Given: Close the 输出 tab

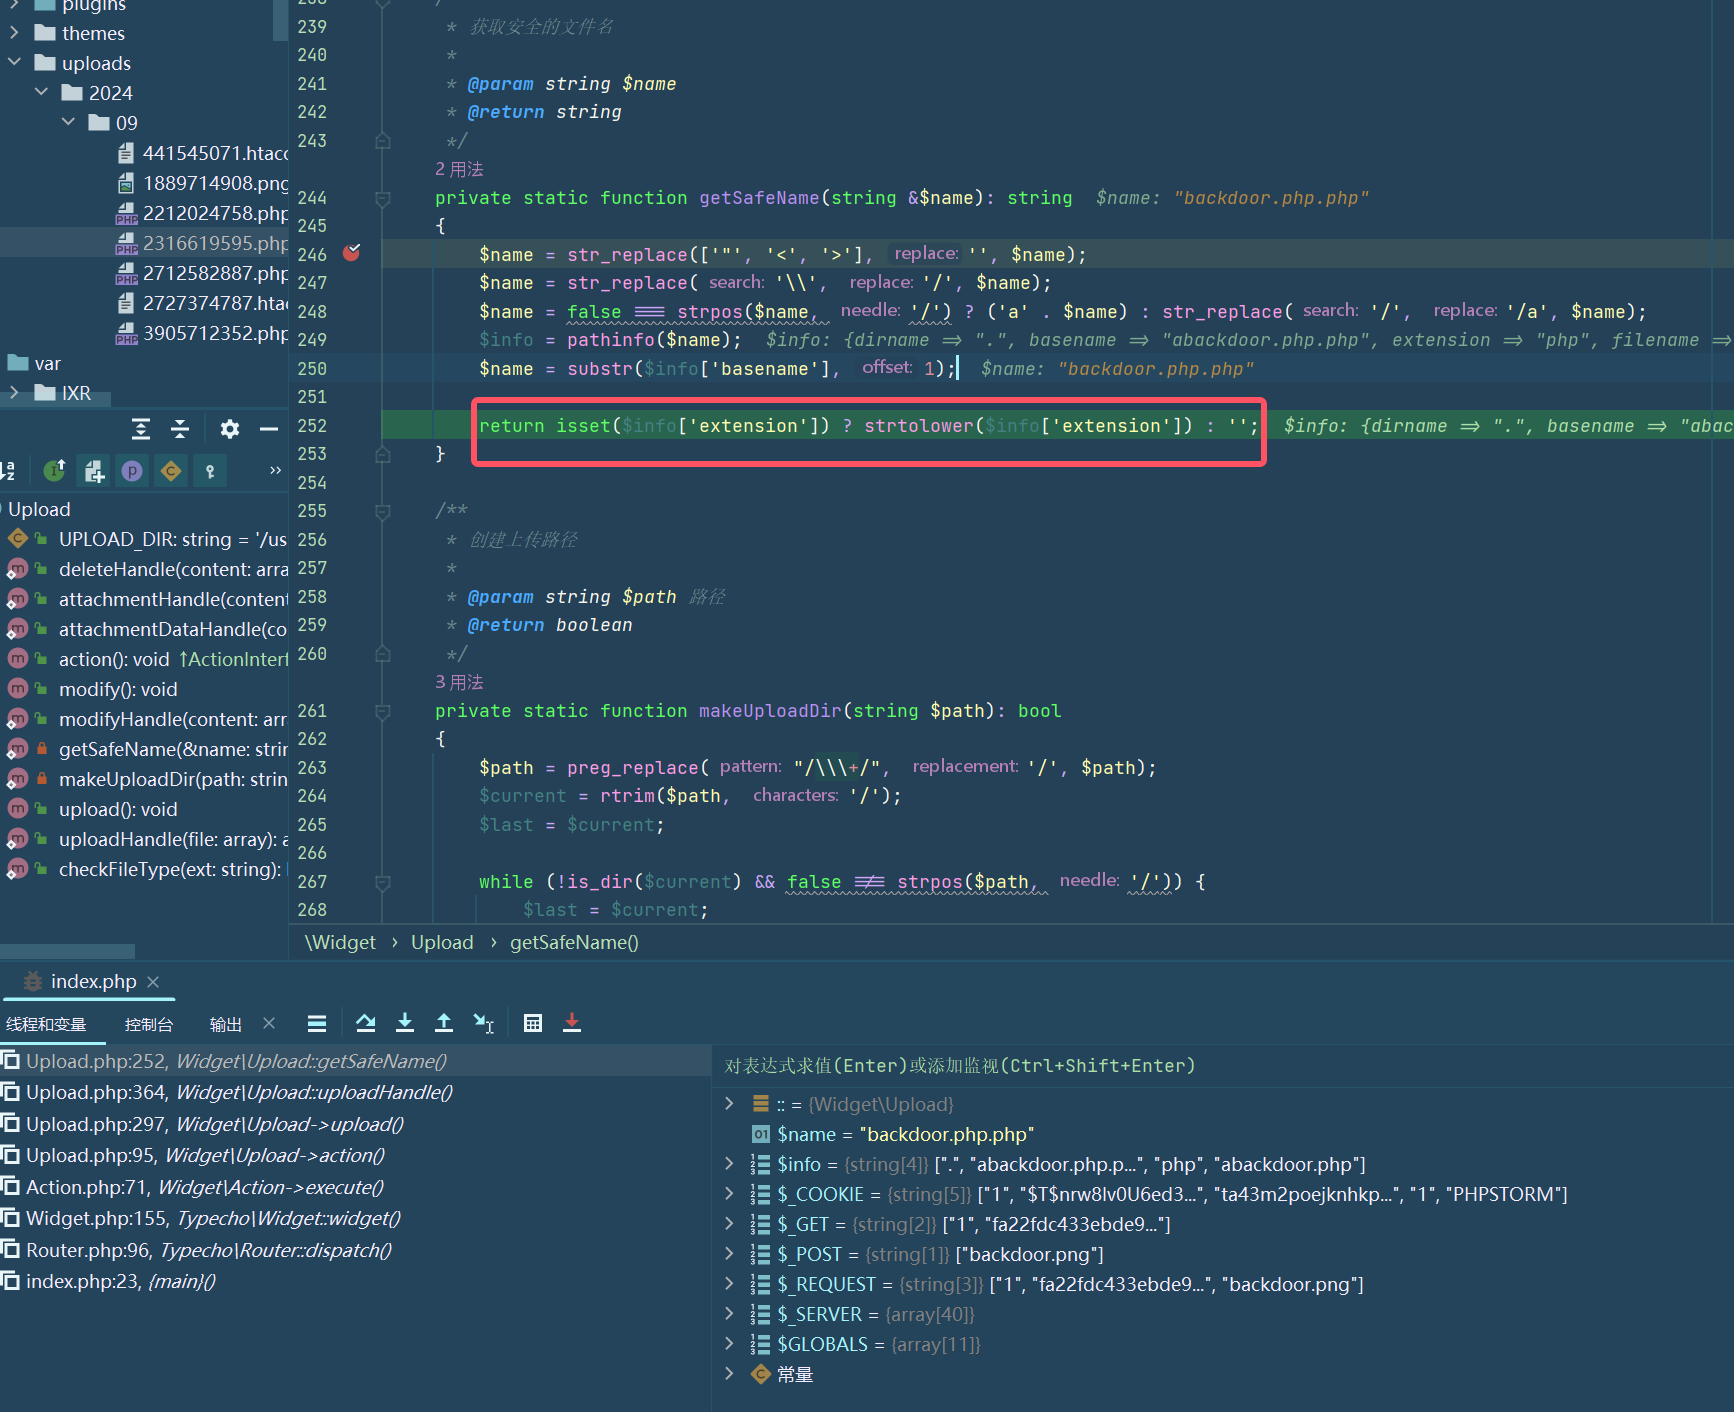Looking at the screenshot, I should [x=269, y=1023].
